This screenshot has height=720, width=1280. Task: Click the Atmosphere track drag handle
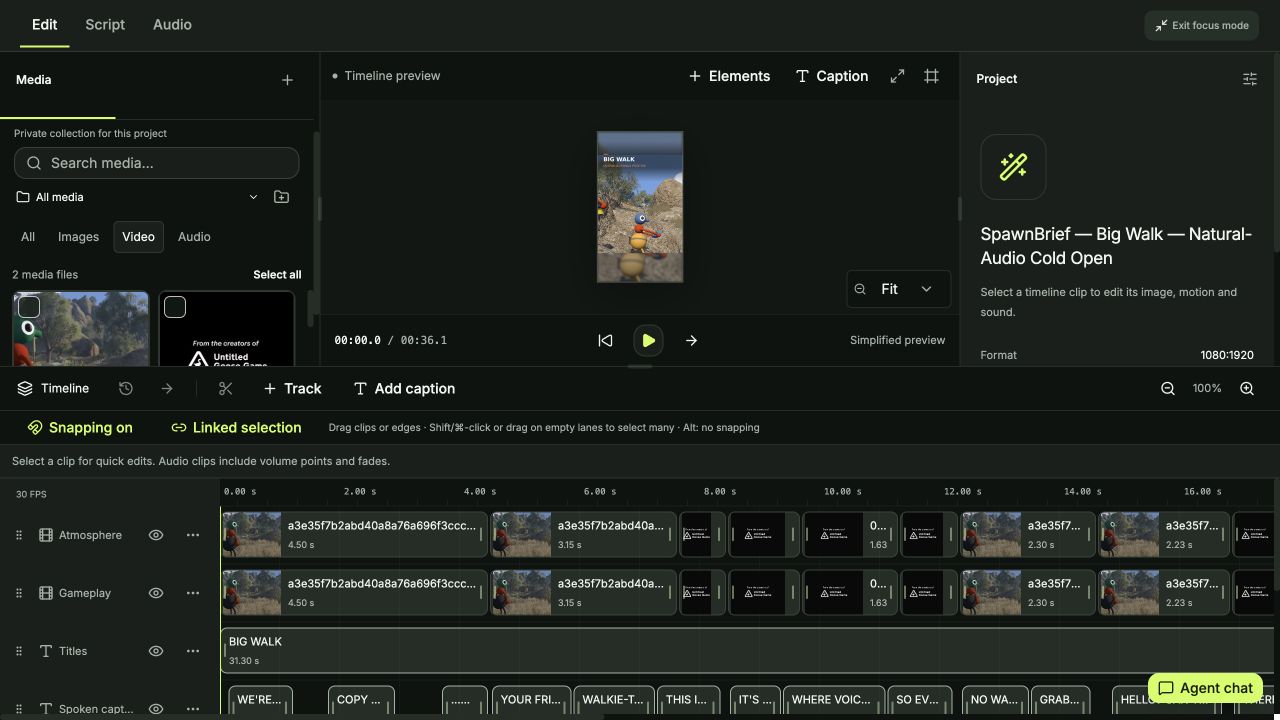tap(19, 535)
